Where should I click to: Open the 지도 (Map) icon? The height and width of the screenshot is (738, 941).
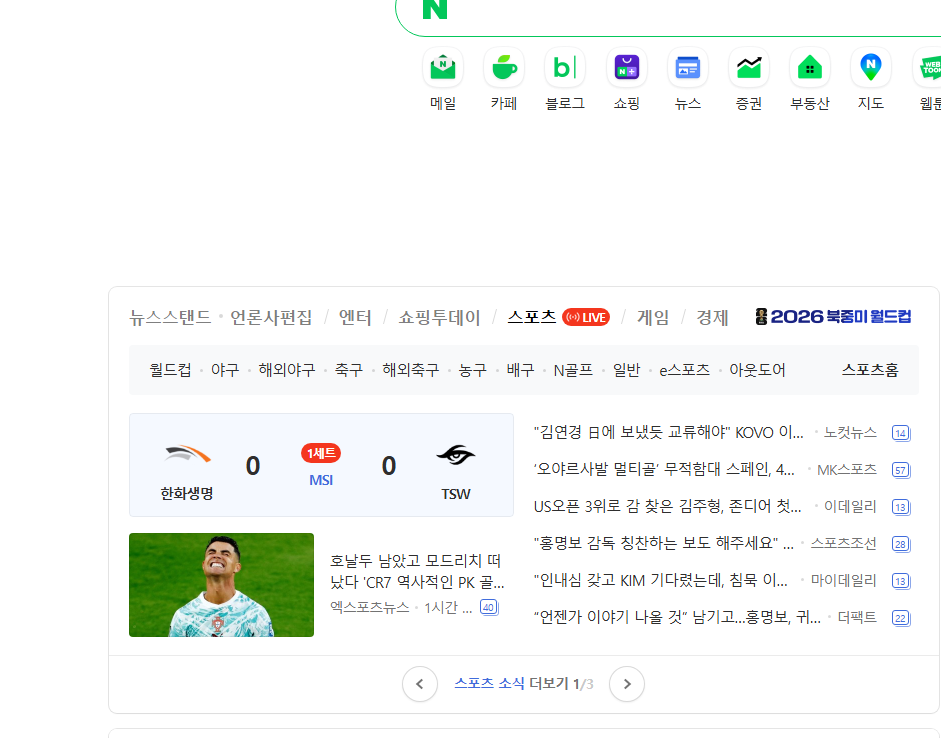871,68
